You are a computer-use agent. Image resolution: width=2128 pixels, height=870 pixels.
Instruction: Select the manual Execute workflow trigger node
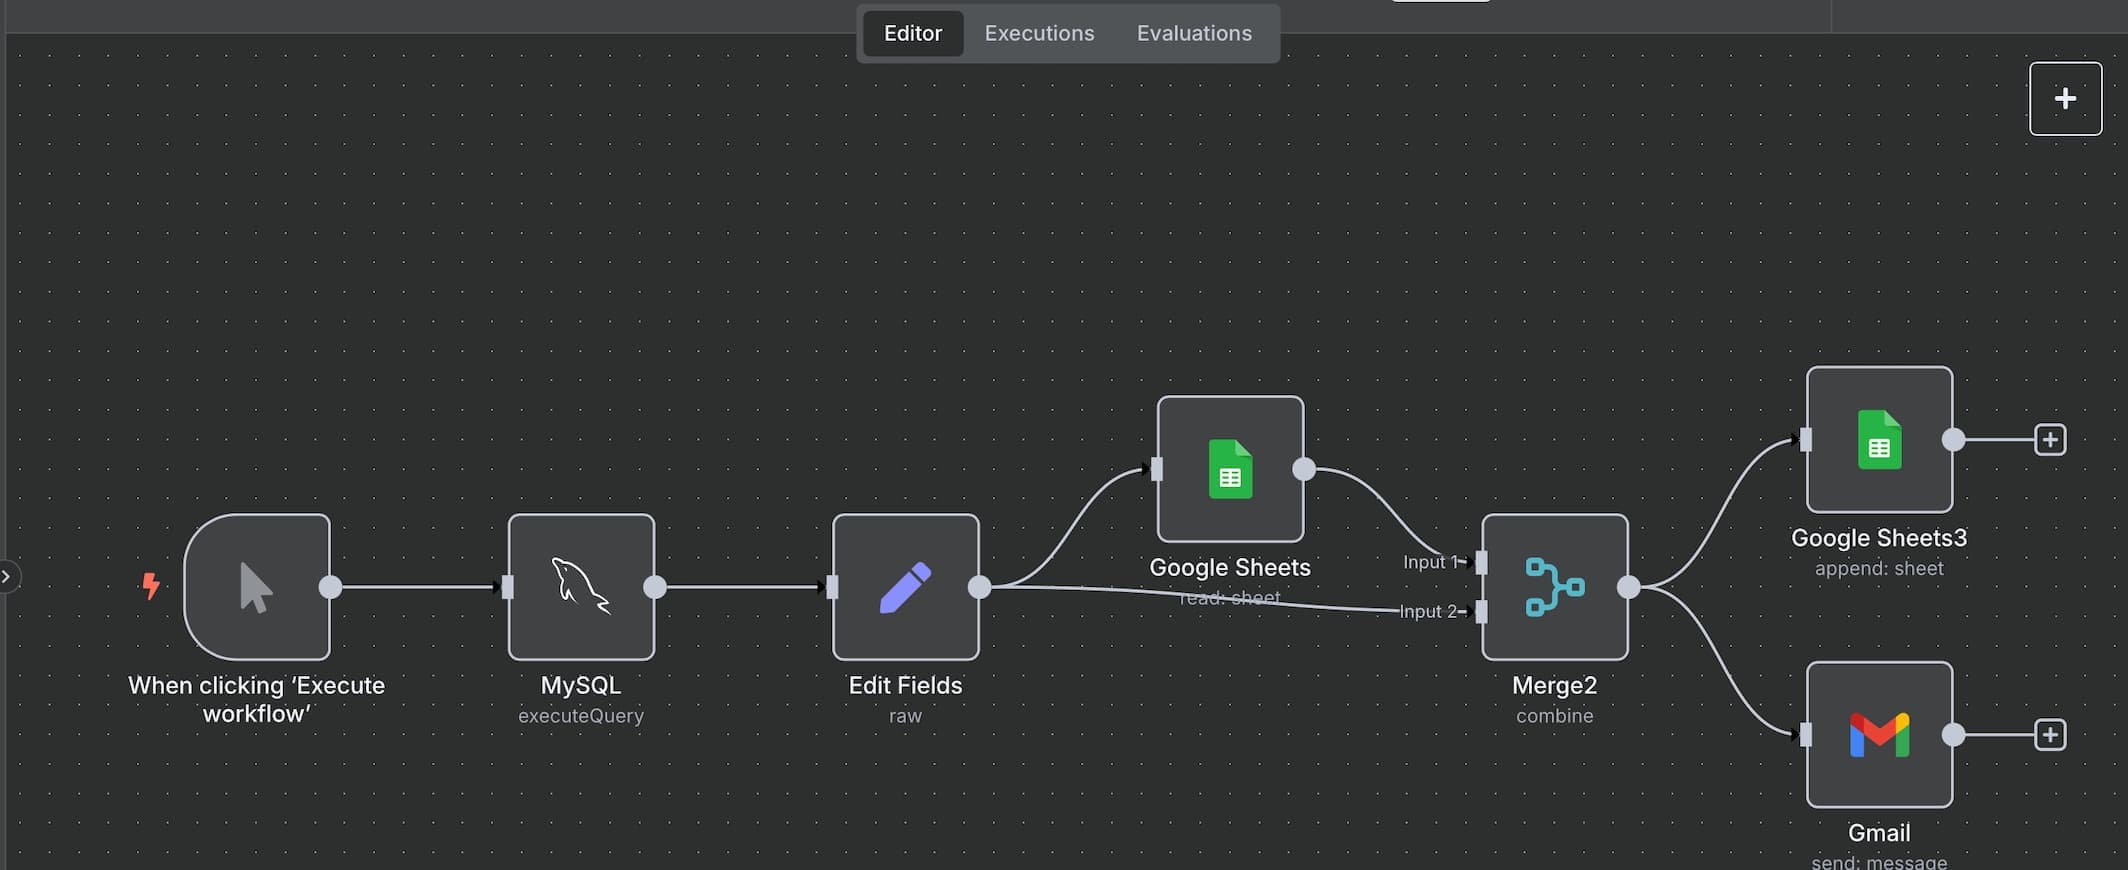point(257,587)
